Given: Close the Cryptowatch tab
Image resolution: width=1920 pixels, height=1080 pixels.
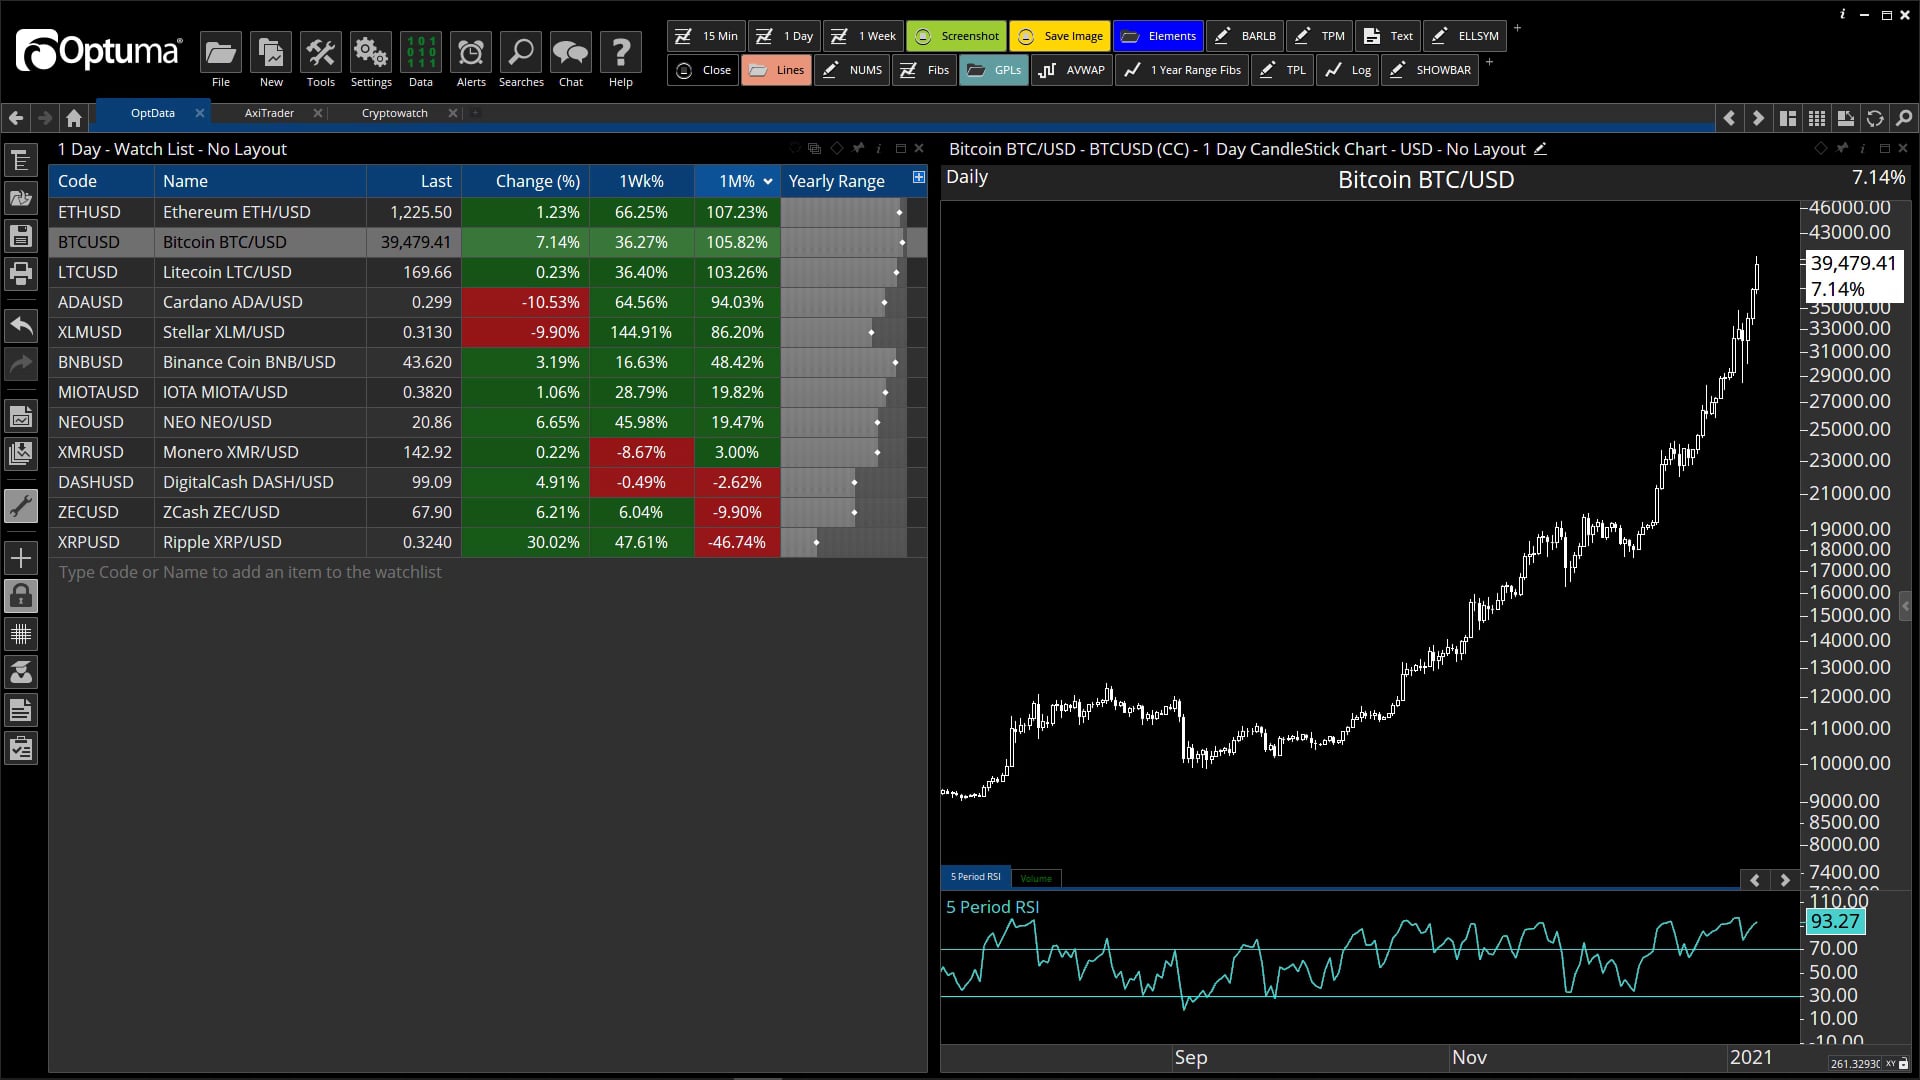Looking at the screenshot, I should (453, 113).
